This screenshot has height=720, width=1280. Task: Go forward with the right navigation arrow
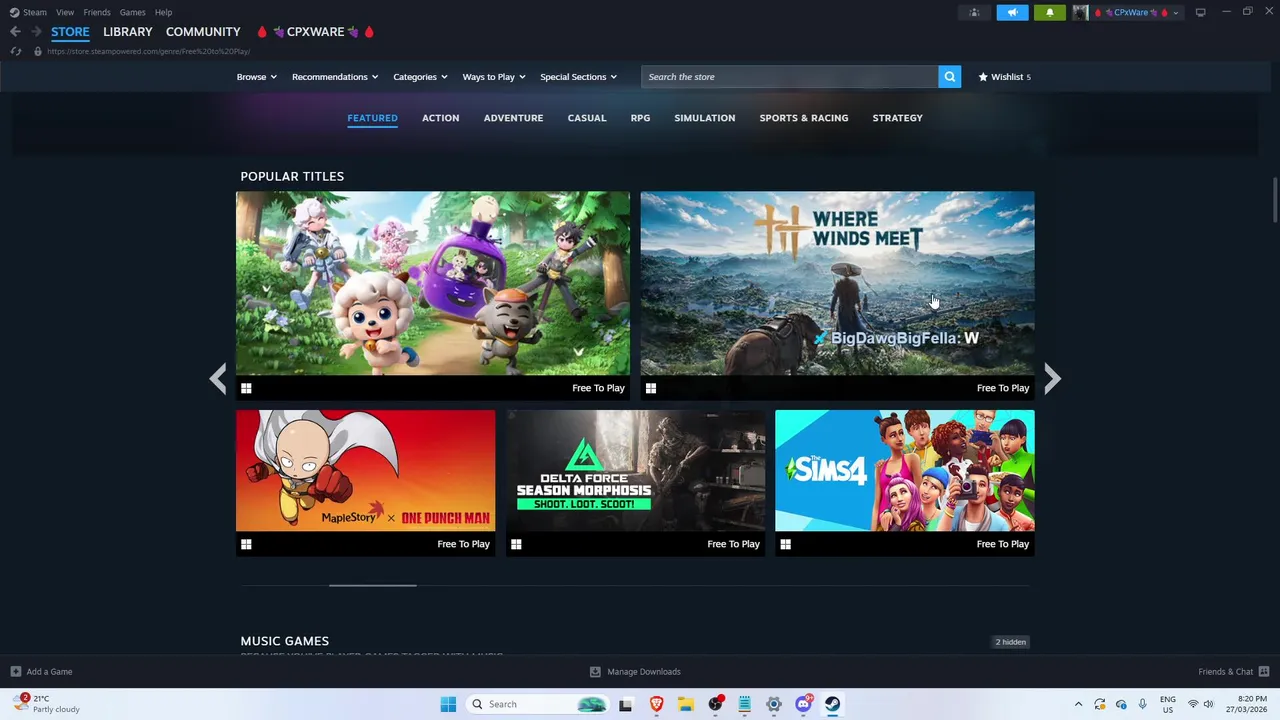pos(36,32)
